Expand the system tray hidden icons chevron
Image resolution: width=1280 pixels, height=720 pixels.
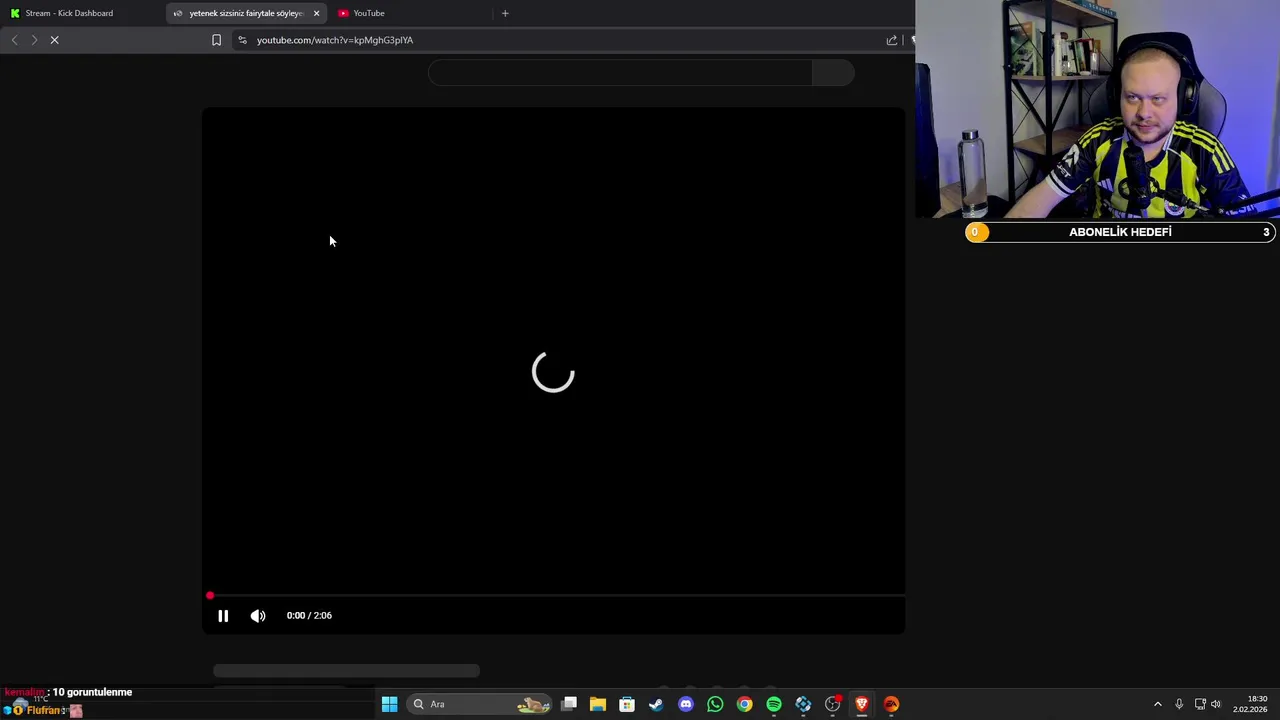[1158, 704]
